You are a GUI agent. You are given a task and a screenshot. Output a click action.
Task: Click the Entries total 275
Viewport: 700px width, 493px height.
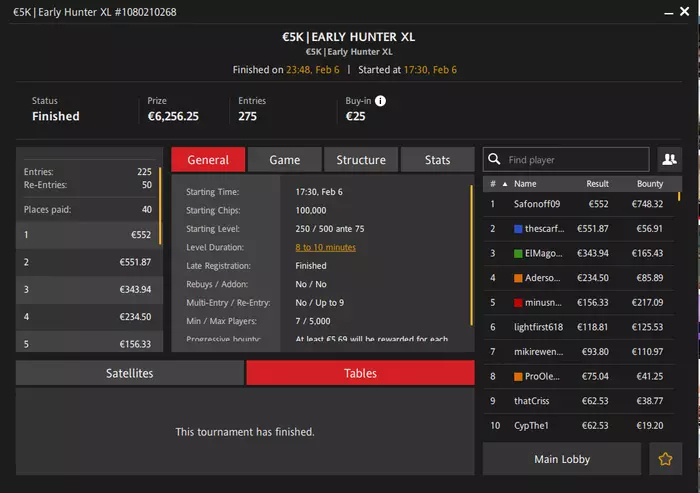tap(247, 116)
